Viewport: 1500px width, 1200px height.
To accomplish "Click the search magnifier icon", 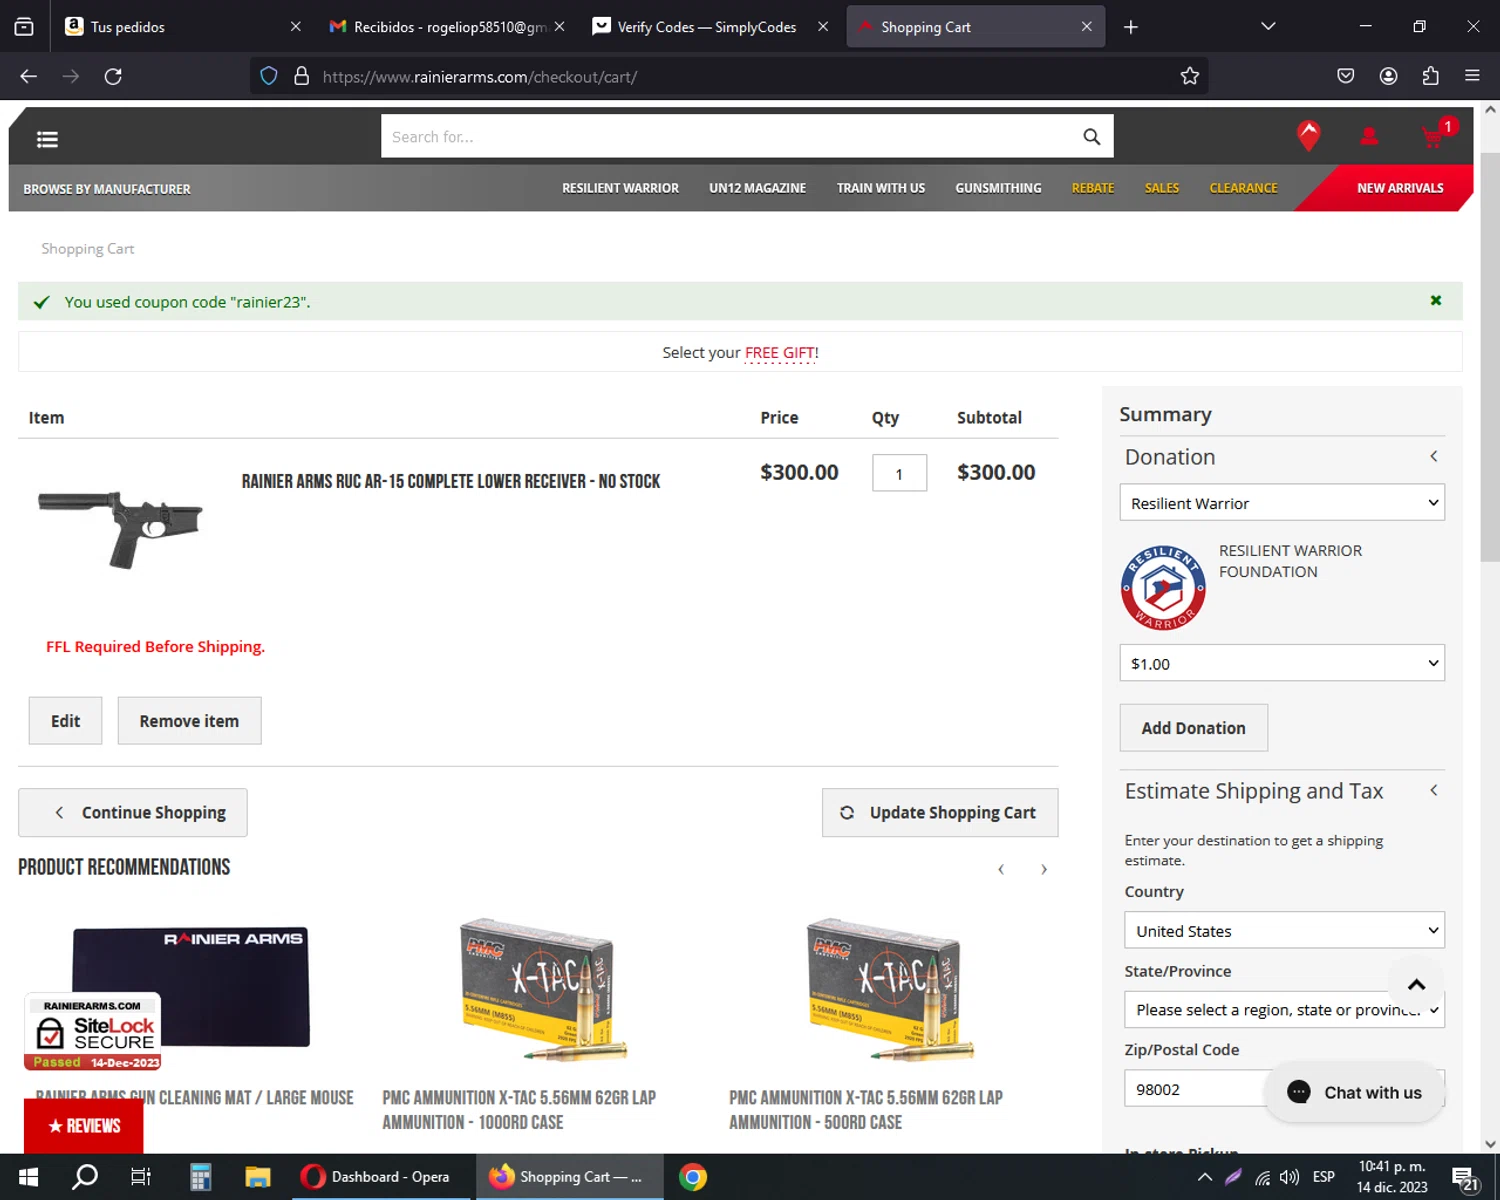I will click(1091, 136).
